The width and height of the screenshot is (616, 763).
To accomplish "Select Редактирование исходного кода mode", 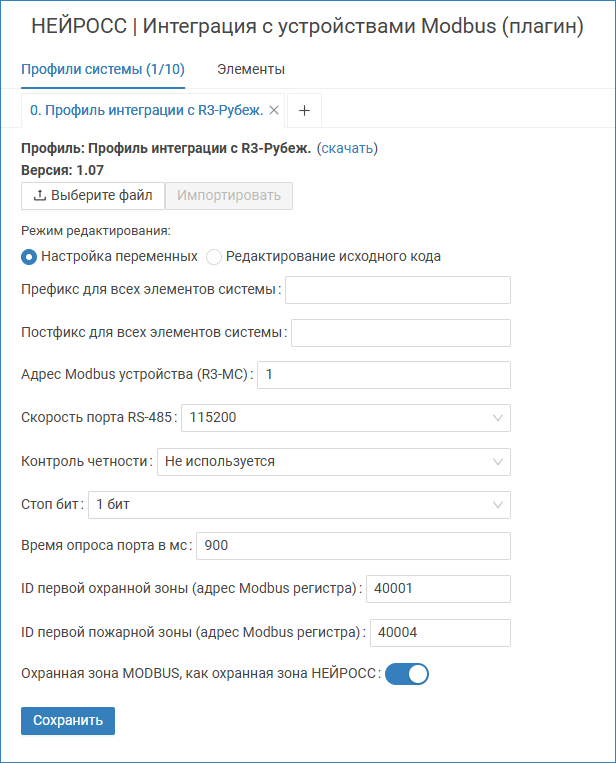I will [x=214, y=256].
